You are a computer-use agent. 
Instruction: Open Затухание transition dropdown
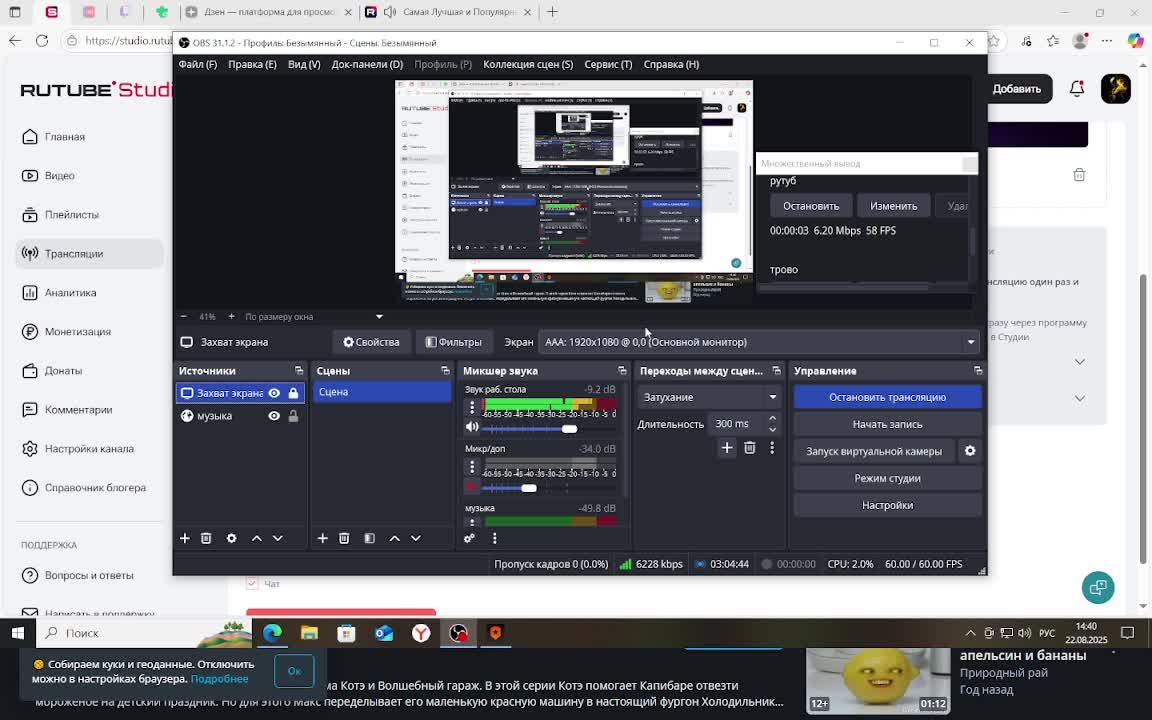708,397
